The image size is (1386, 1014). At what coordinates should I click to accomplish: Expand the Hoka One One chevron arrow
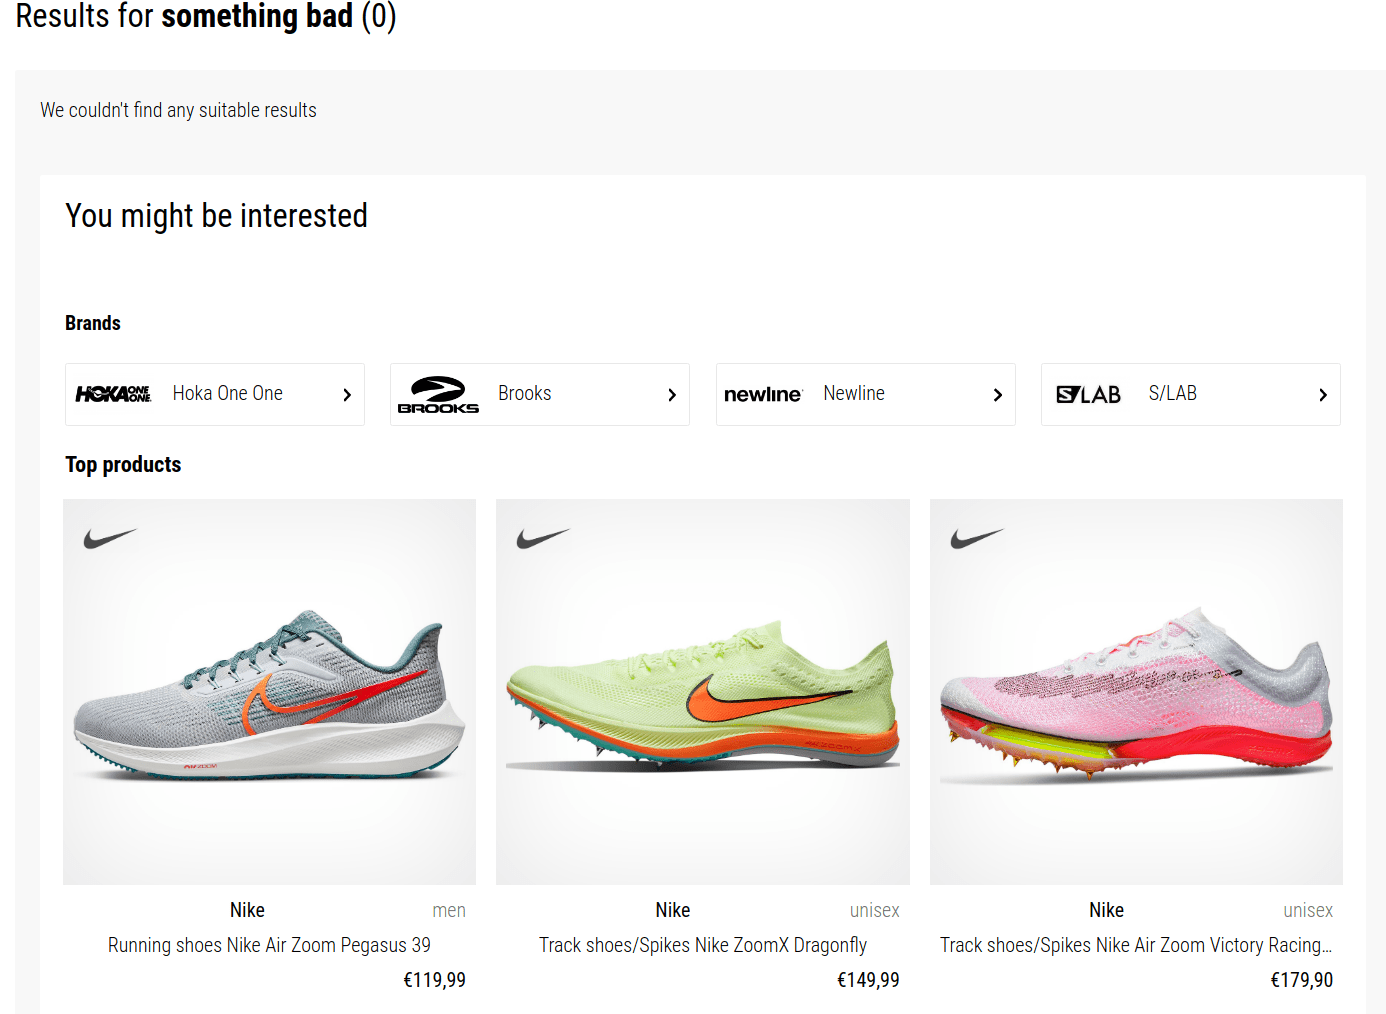(x=347, y=395)
